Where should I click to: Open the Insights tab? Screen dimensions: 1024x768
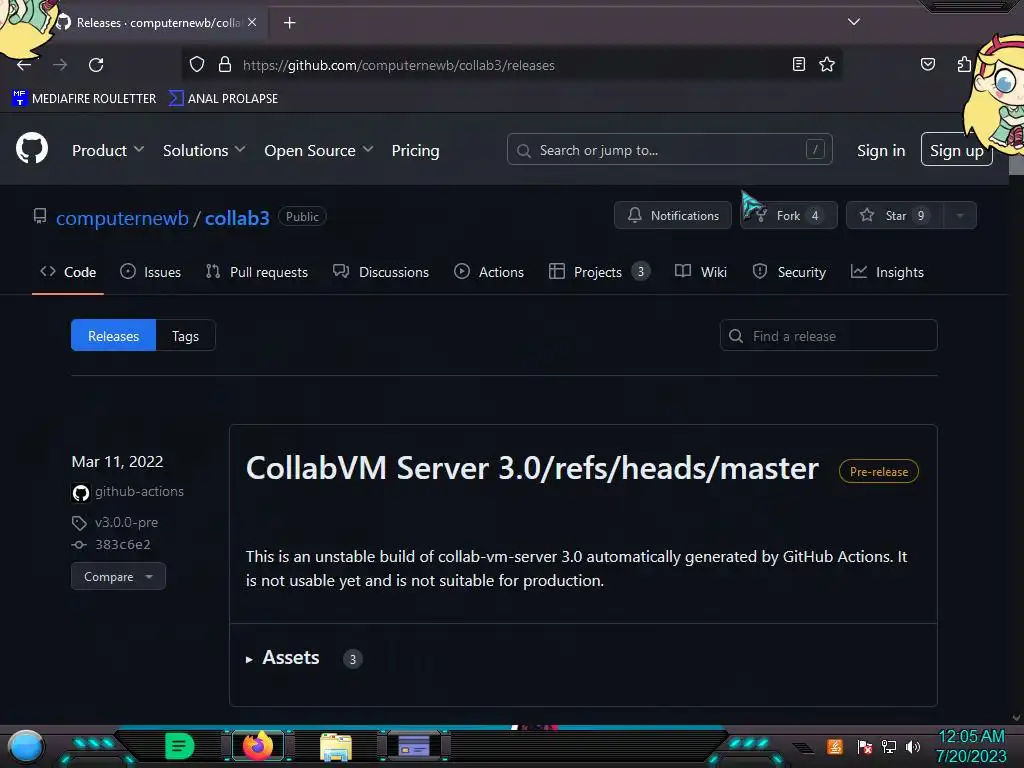tap(887, 272)
